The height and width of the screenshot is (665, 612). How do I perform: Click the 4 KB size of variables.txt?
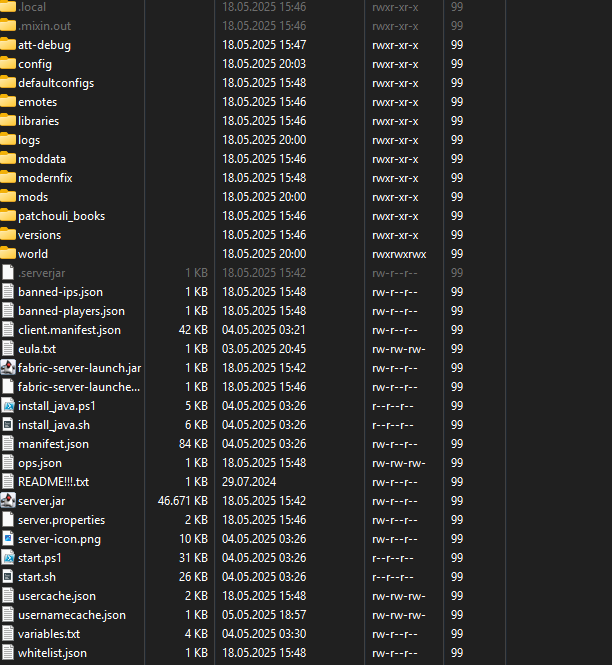[196, 634]
